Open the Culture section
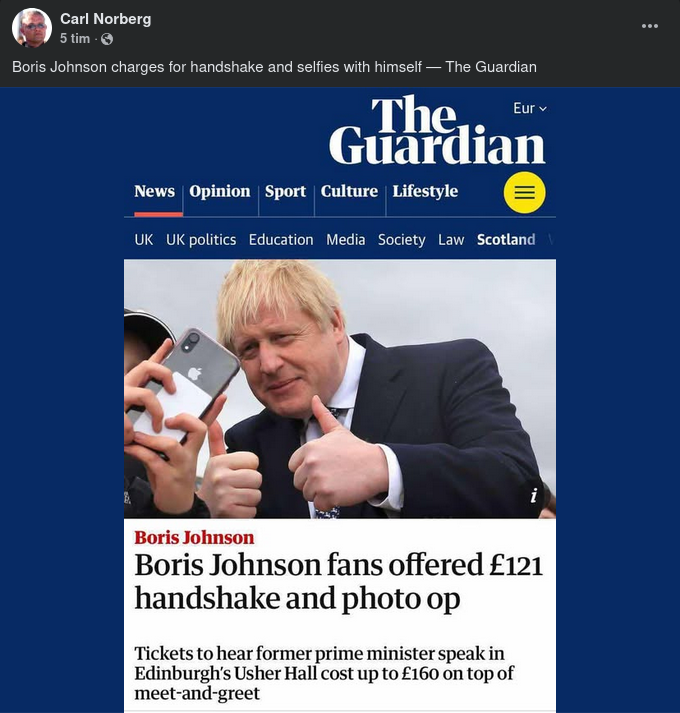The width and height of the screenshot is (680, 713). 349,191
